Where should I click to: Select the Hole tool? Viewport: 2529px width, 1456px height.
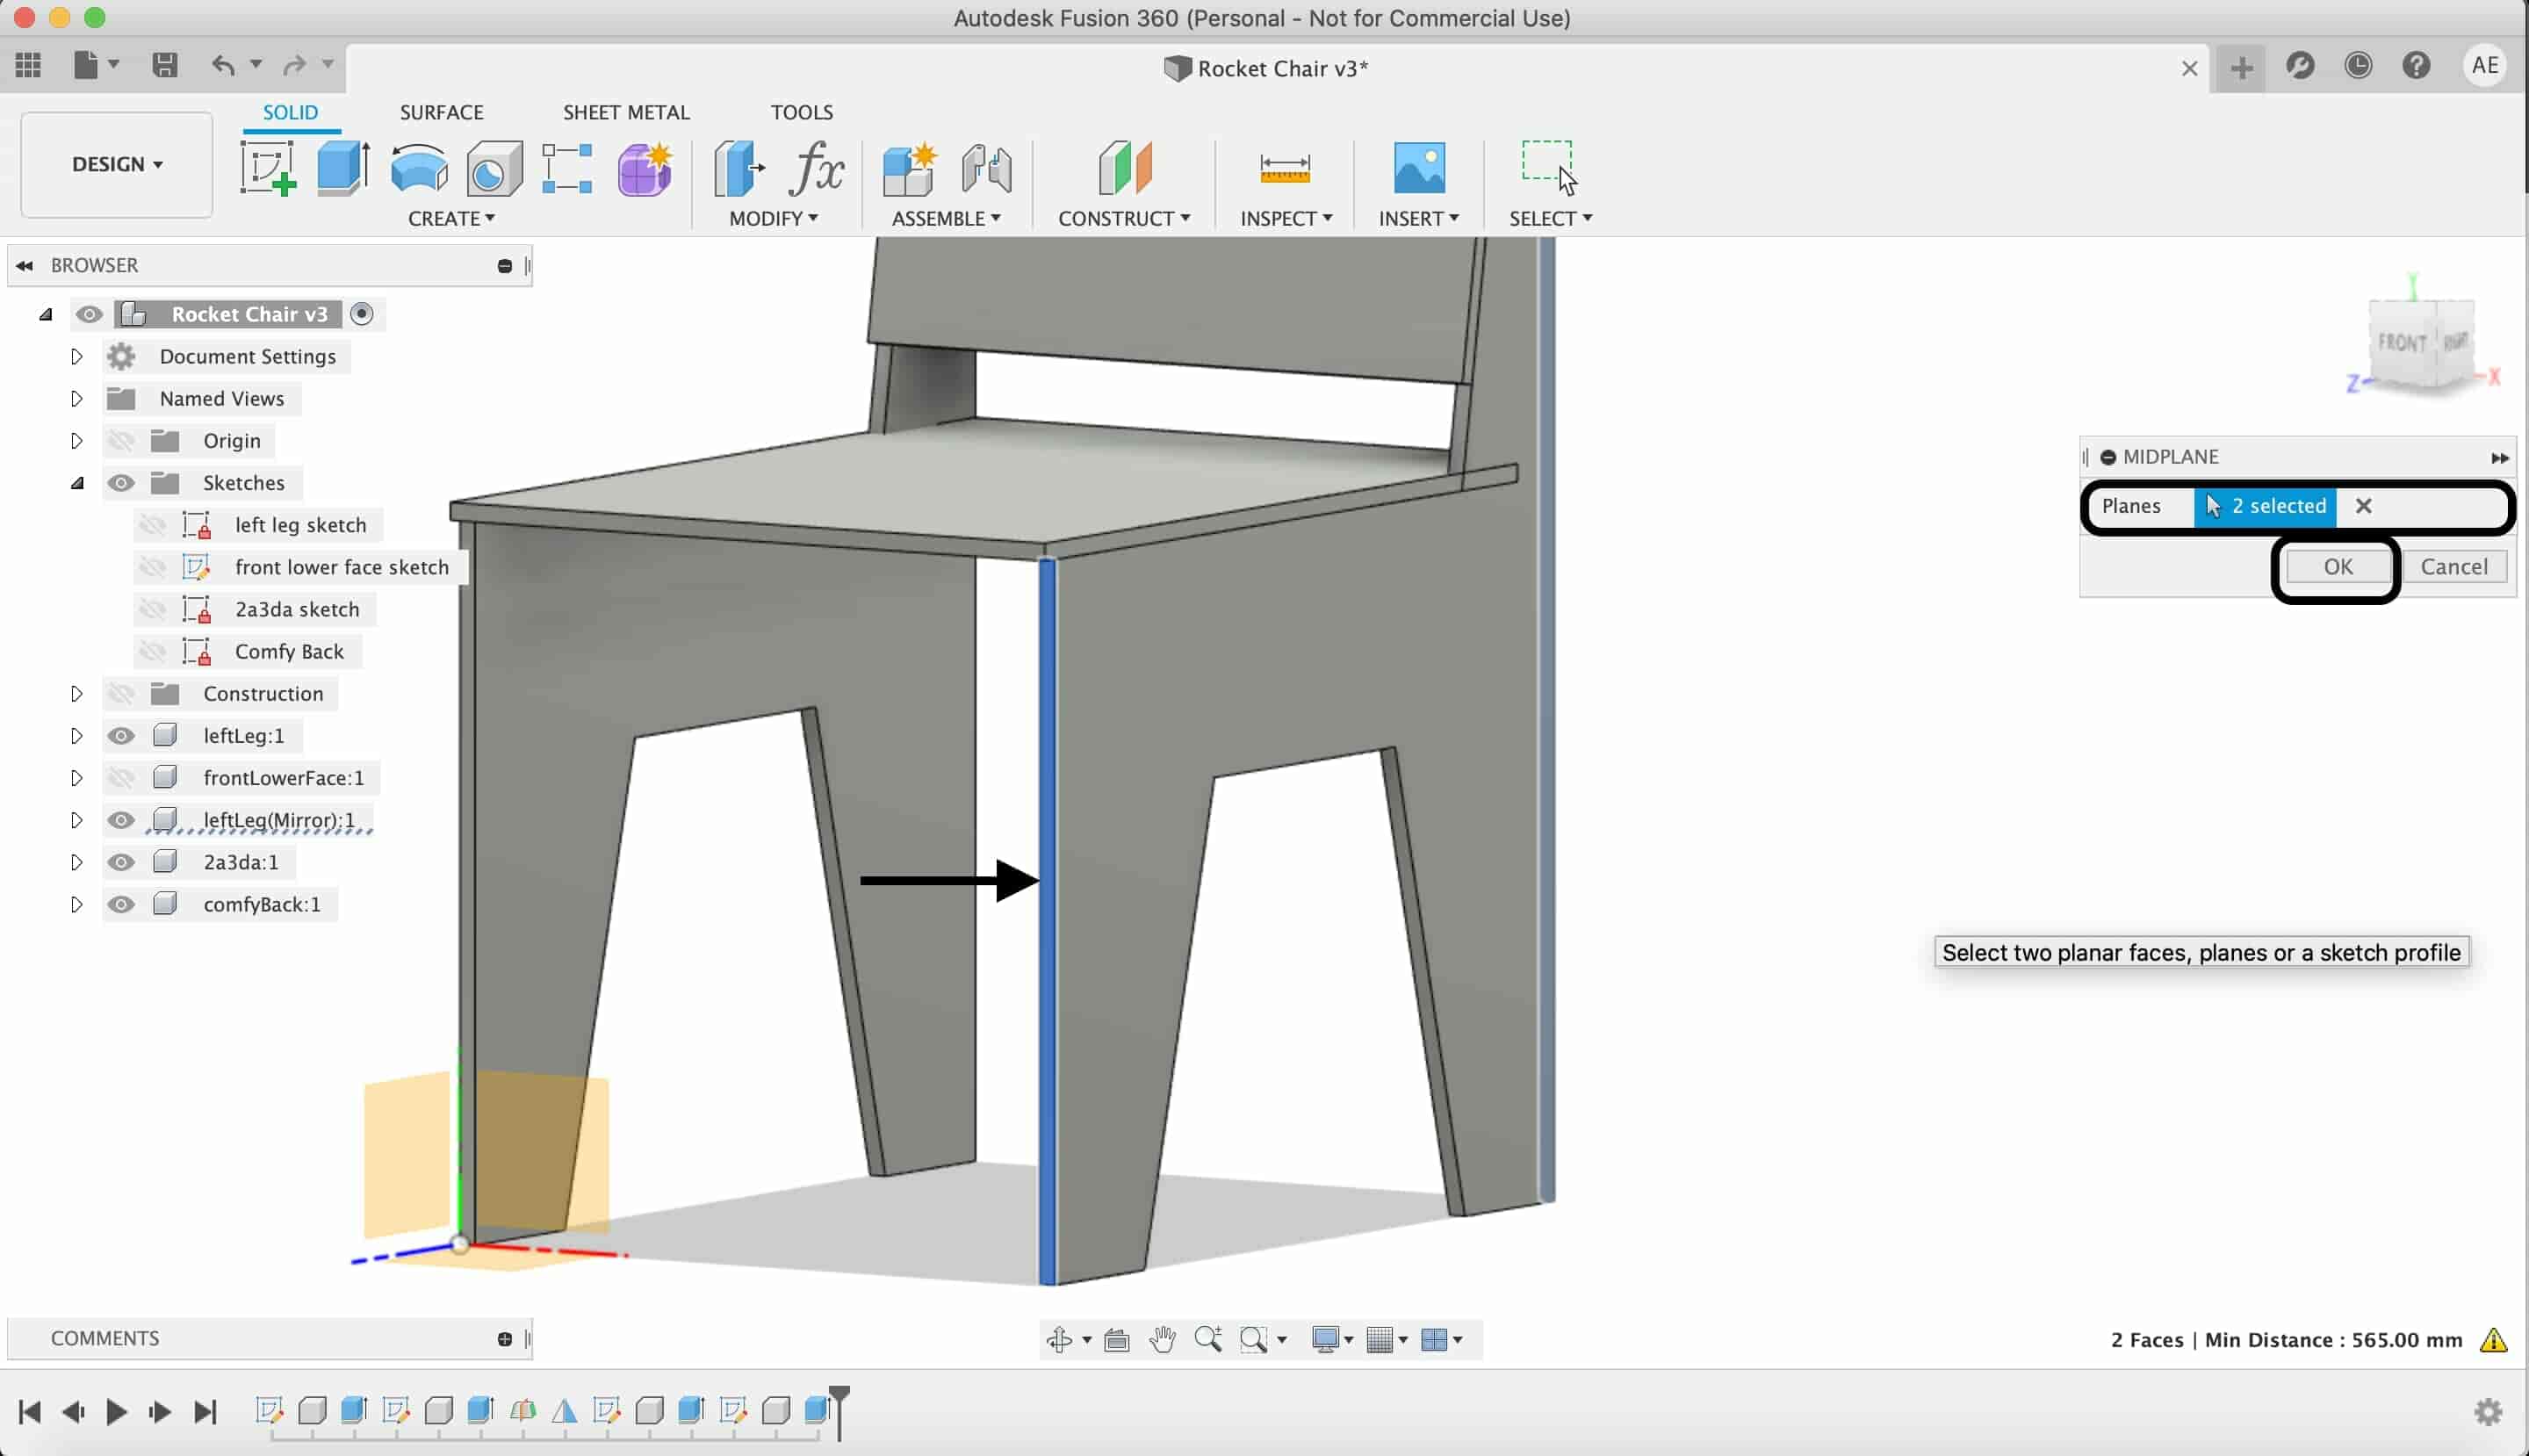coord(494,168)
